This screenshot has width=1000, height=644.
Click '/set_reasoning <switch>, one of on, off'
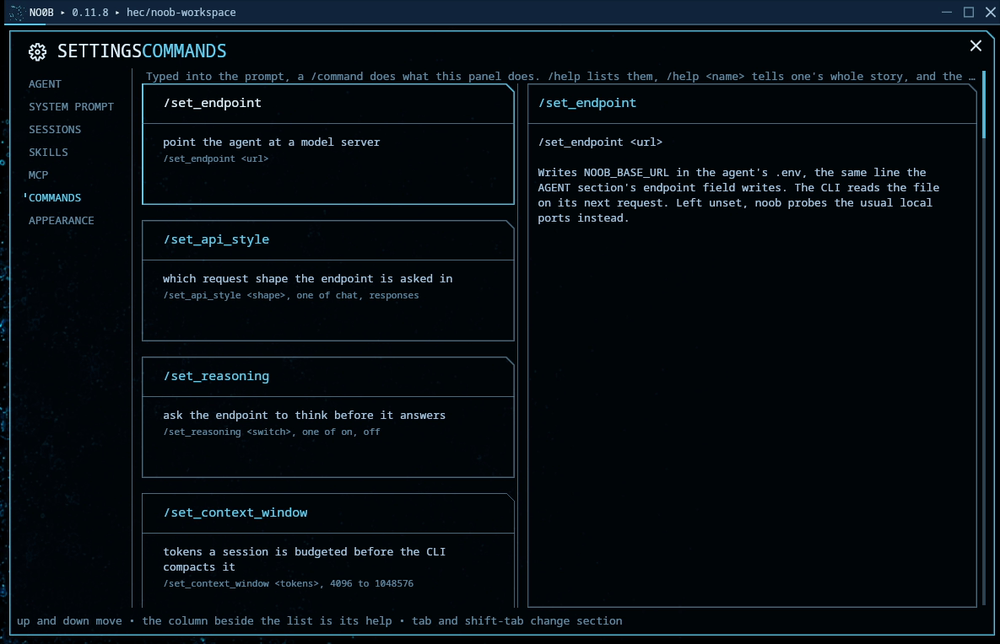point(272,432)
